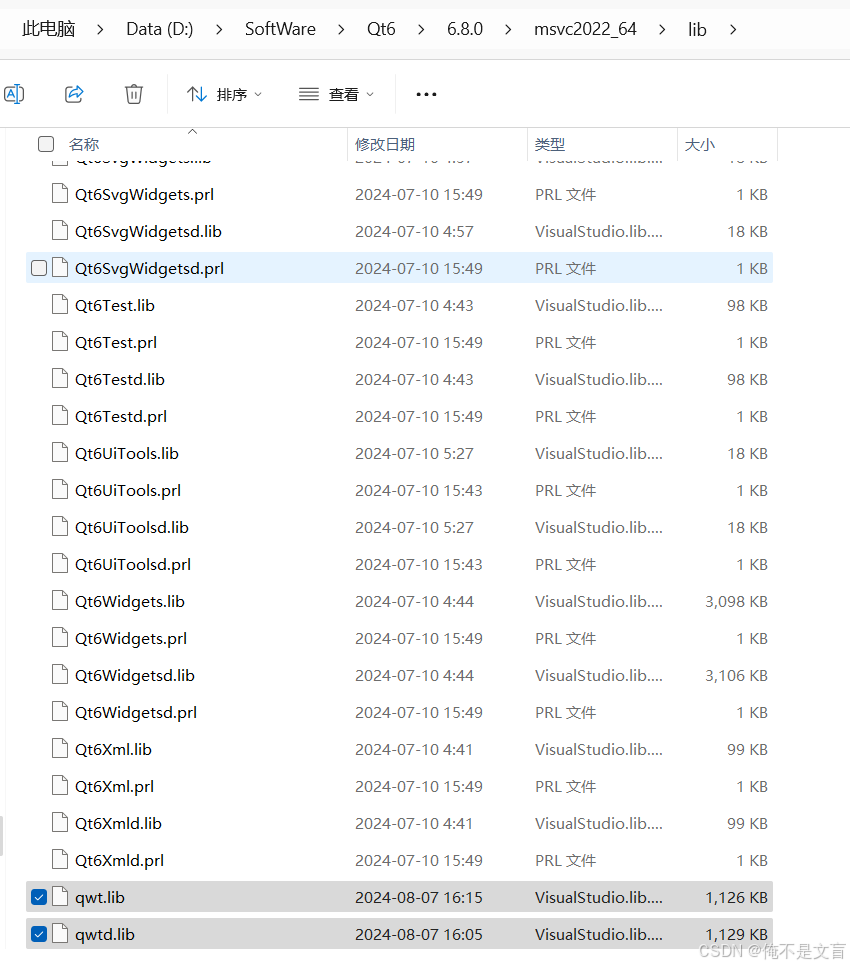Open the three-dots more options menu

coord(426,94)
